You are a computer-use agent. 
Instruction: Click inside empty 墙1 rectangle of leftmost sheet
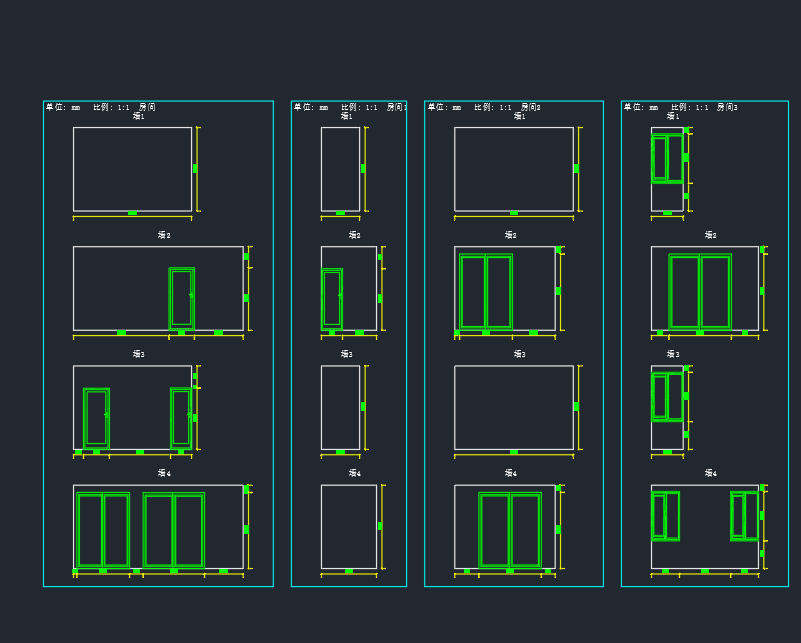(x=132, y=169)
